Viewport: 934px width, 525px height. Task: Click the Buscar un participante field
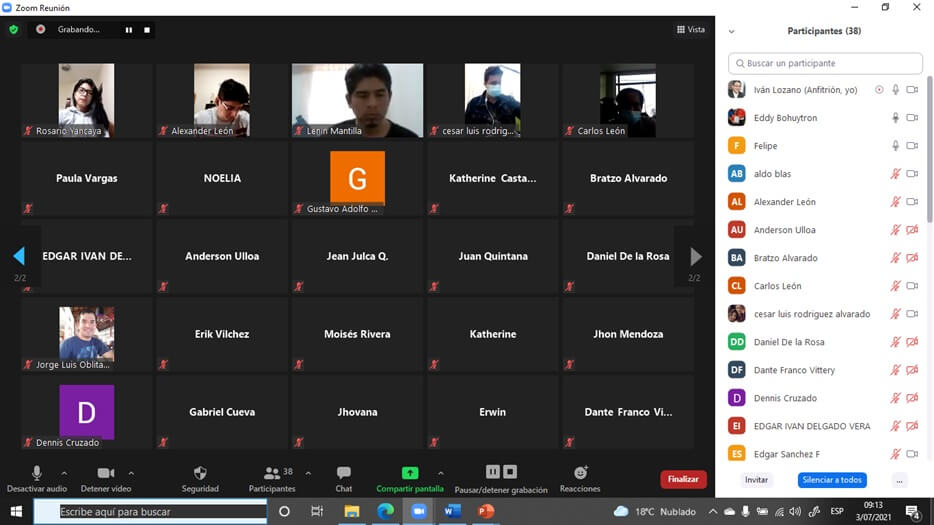pos(825,63)
